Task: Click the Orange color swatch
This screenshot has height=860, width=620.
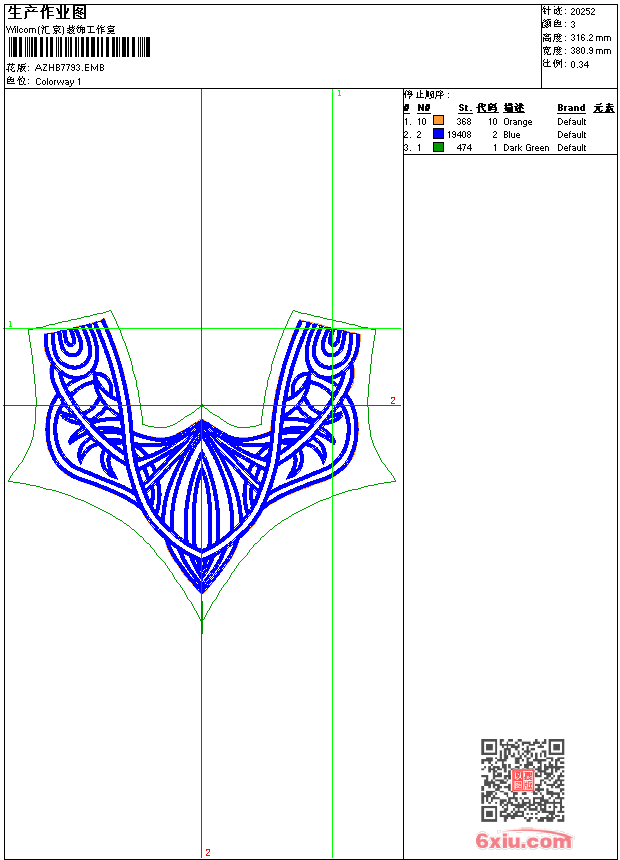Action: click(x=438, y=120)
